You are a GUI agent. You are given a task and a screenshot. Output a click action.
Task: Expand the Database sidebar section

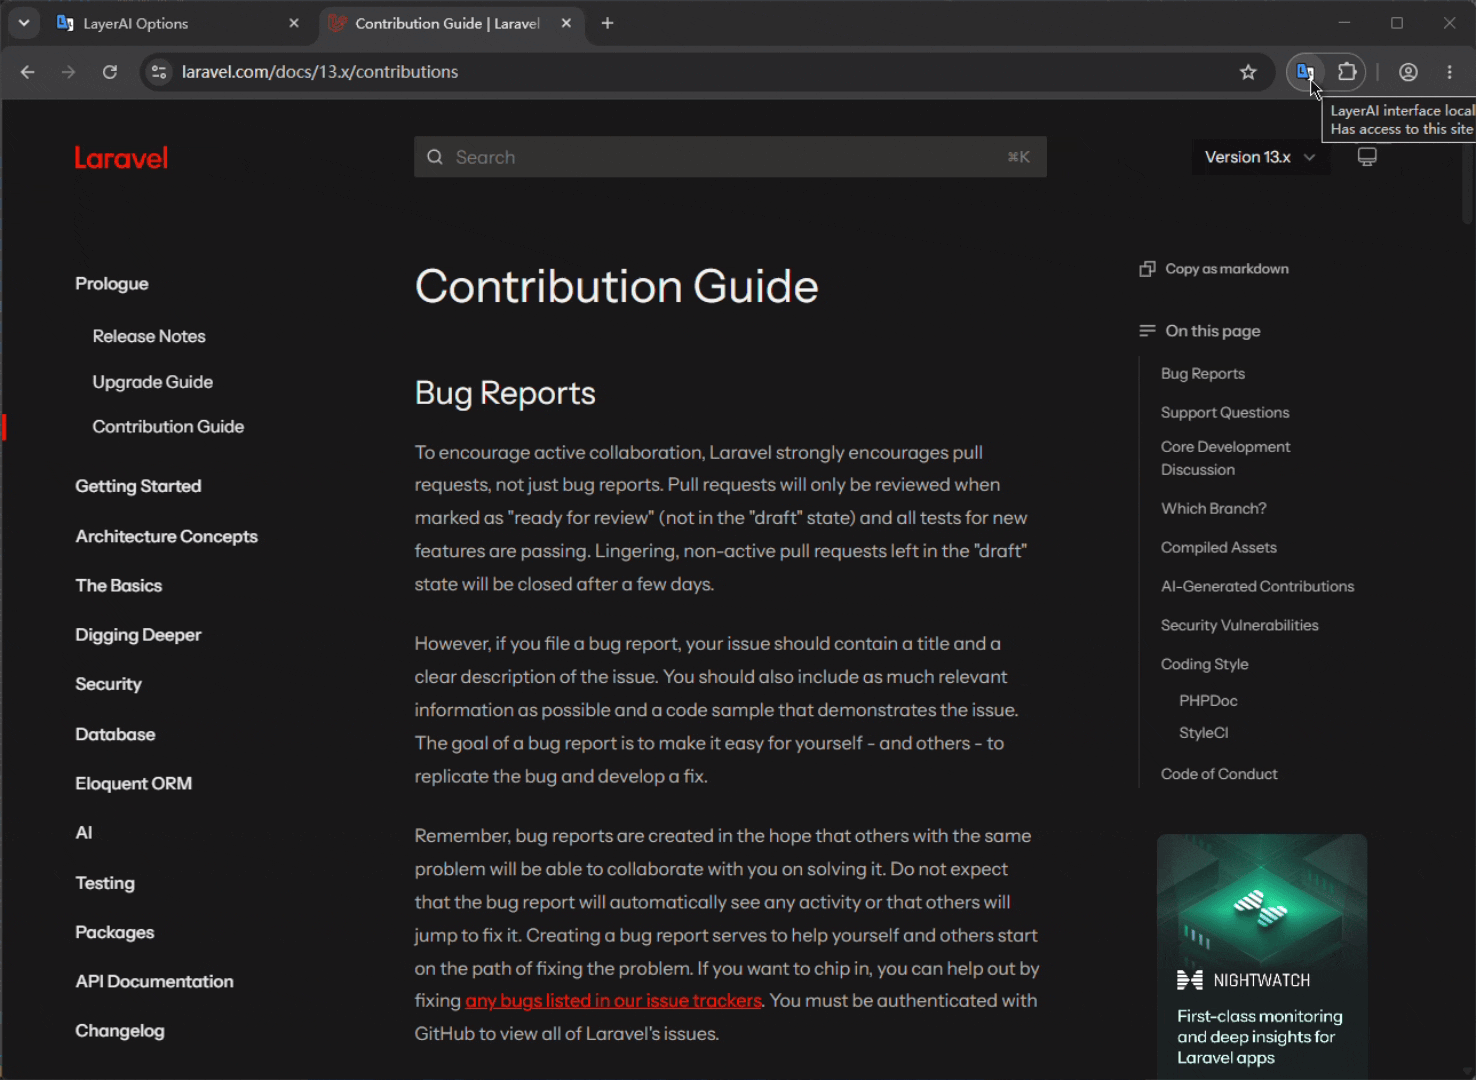[x=115, y=734]
